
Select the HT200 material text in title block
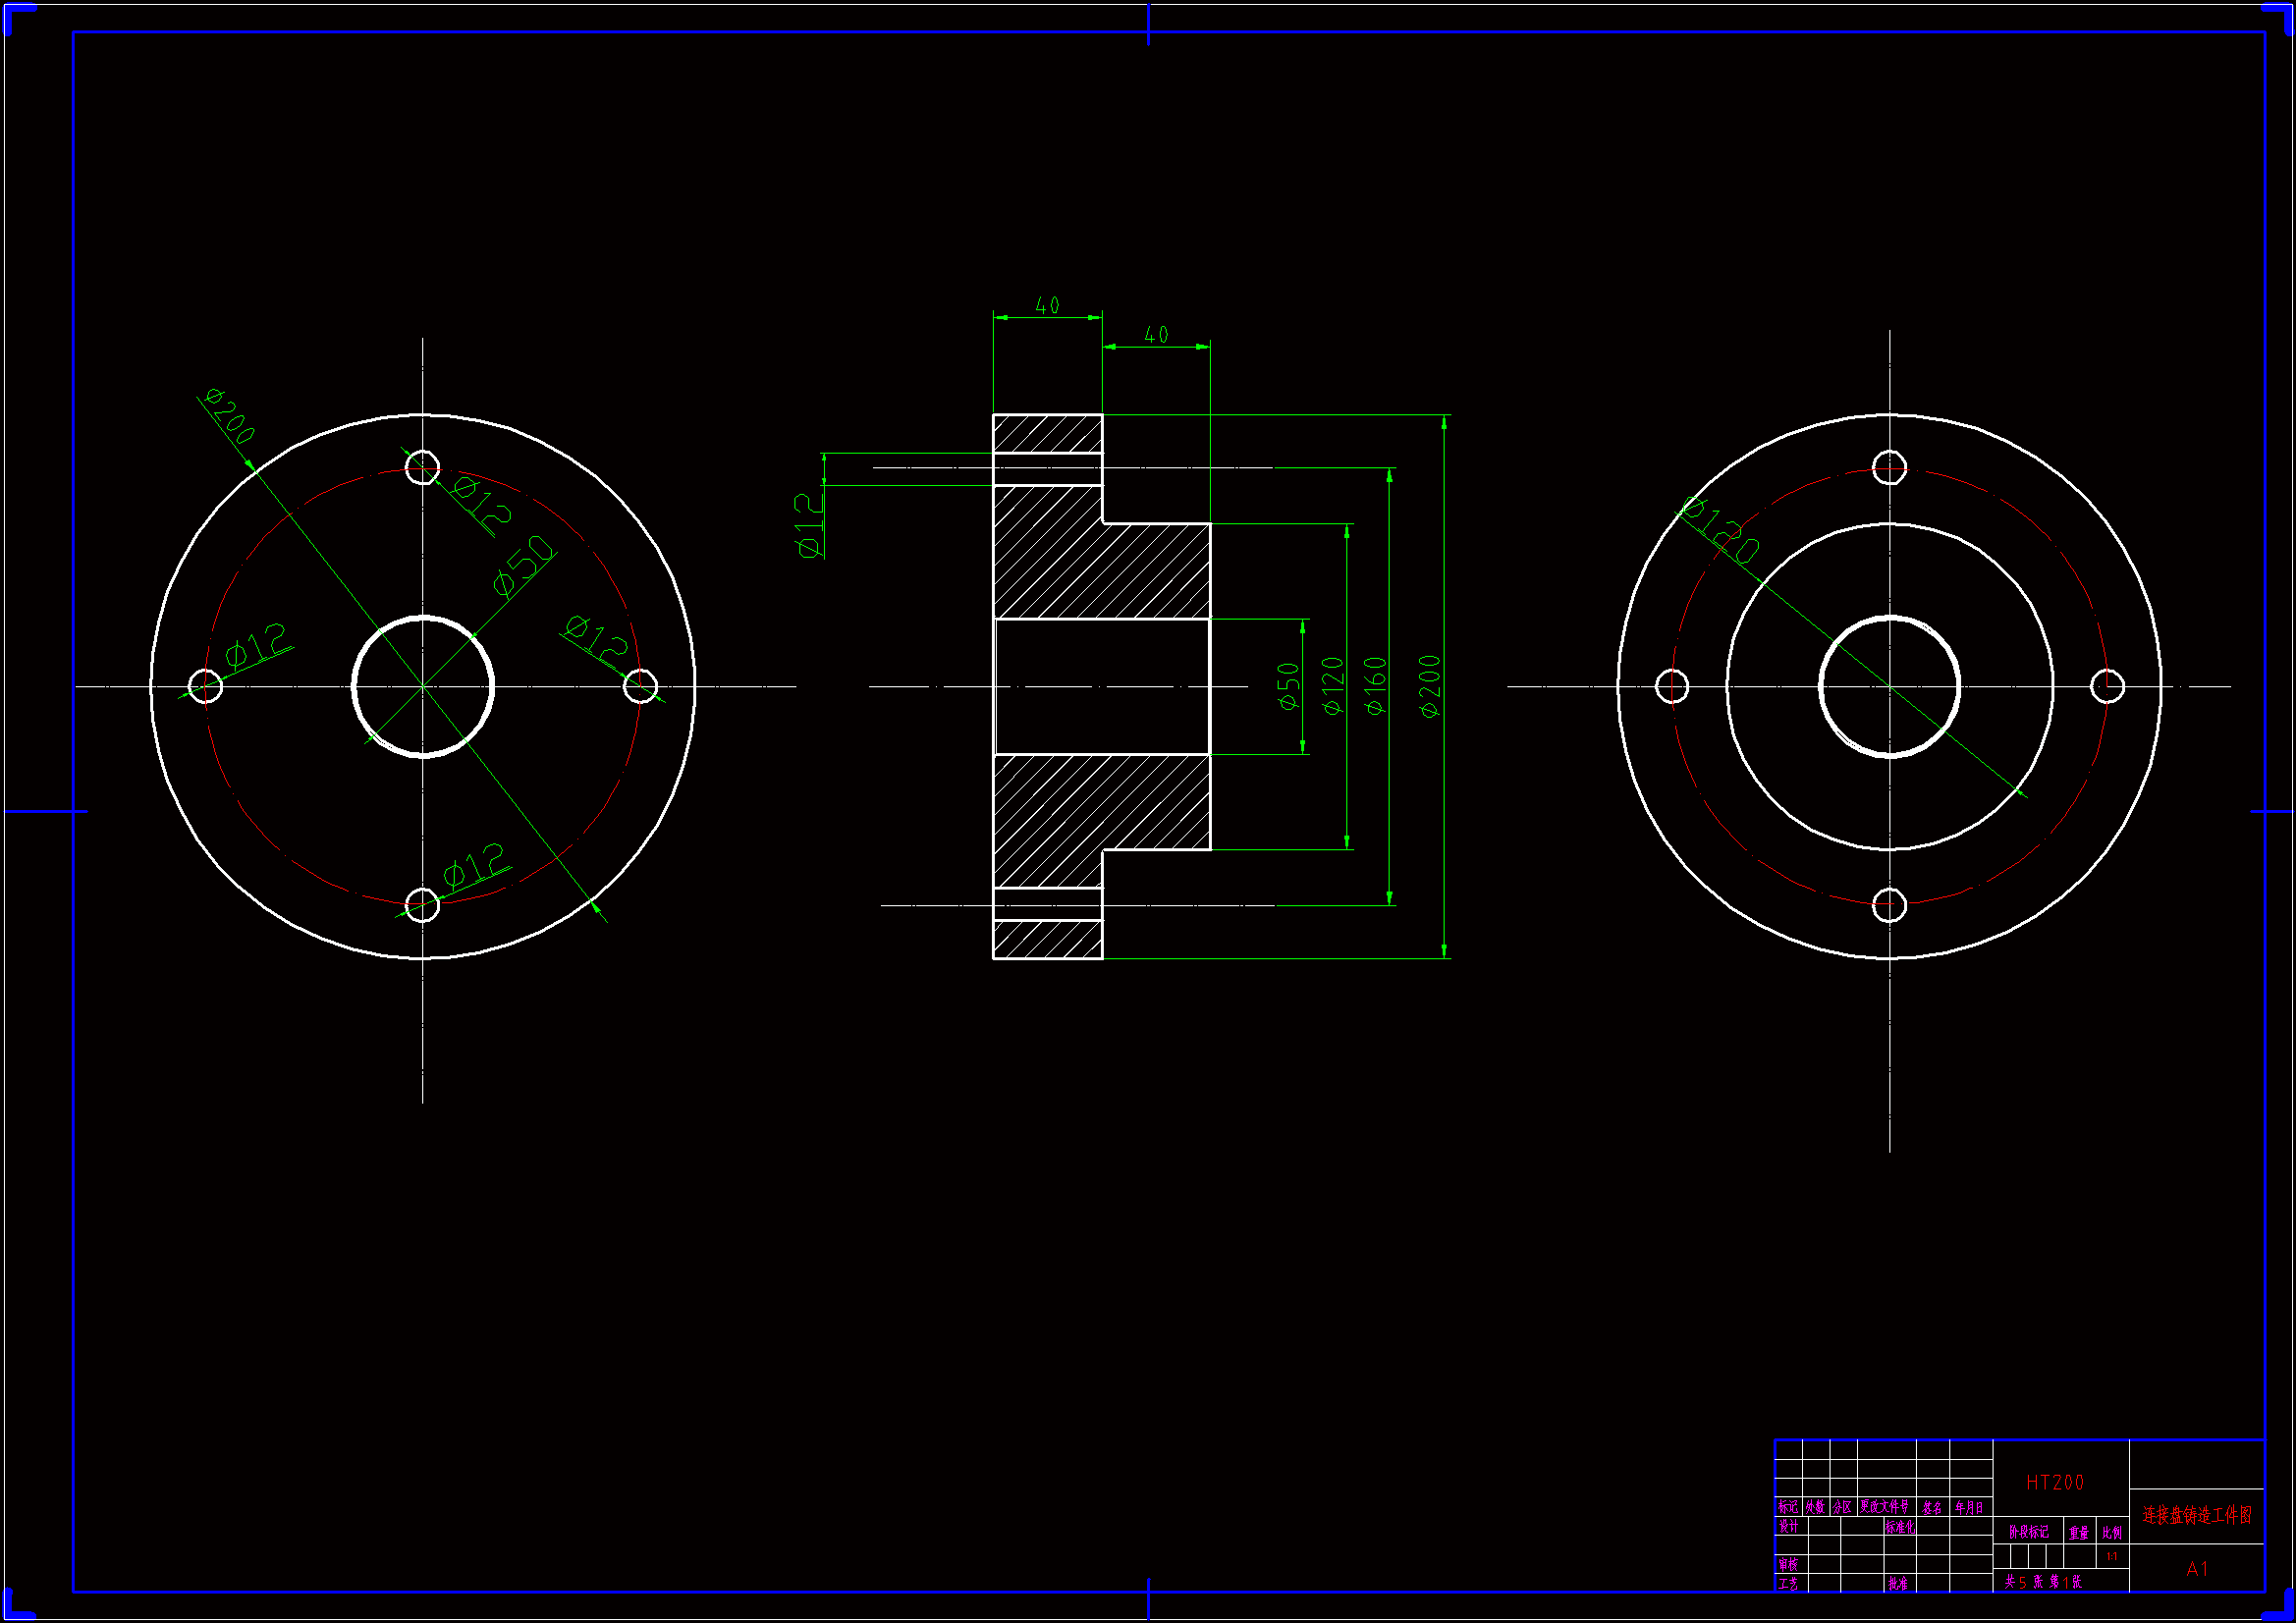coord(2055,1482)
